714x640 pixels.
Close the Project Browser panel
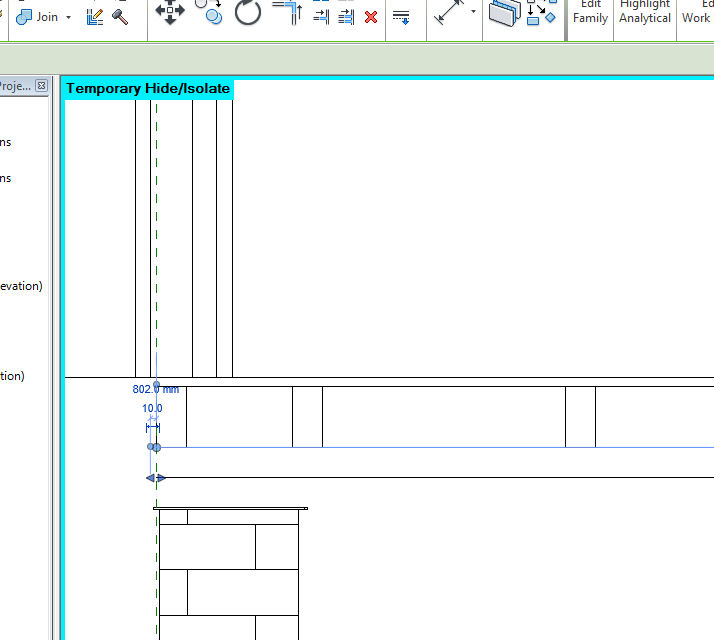pos(41,86)
